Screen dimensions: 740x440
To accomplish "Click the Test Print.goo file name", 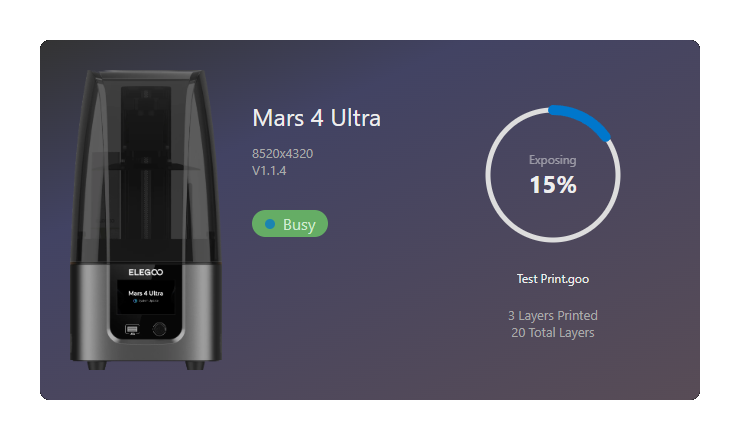I will (x=553, y=279).
